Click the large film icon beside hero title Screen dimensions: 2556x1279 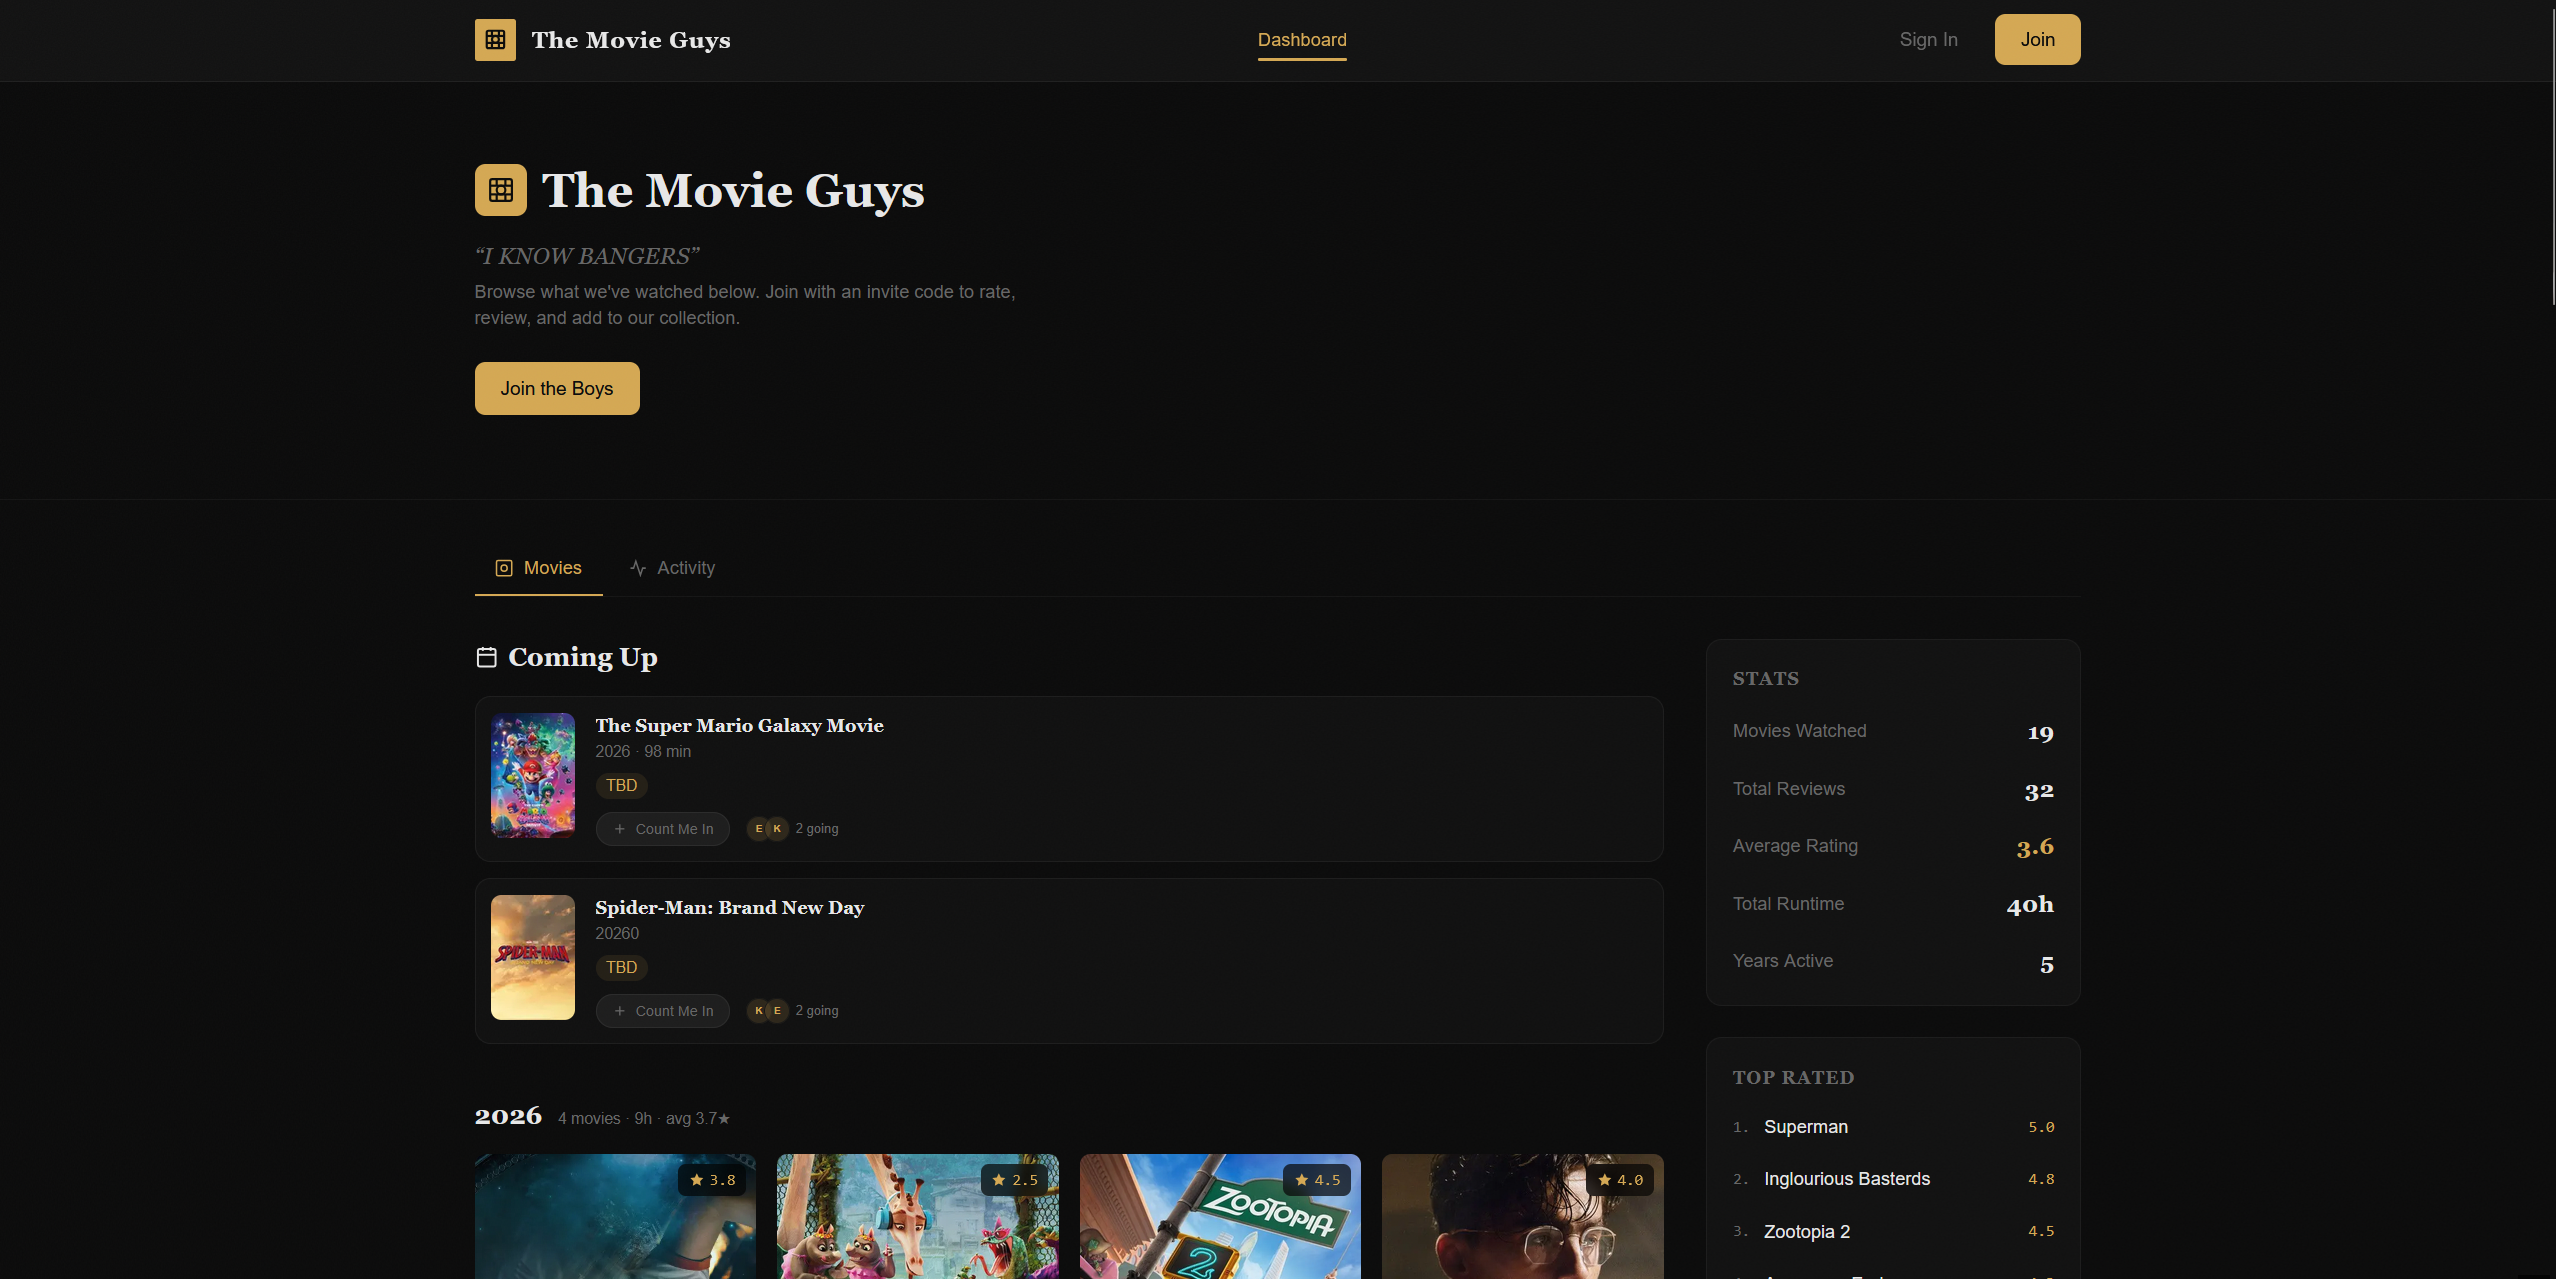tap(501, 190)
